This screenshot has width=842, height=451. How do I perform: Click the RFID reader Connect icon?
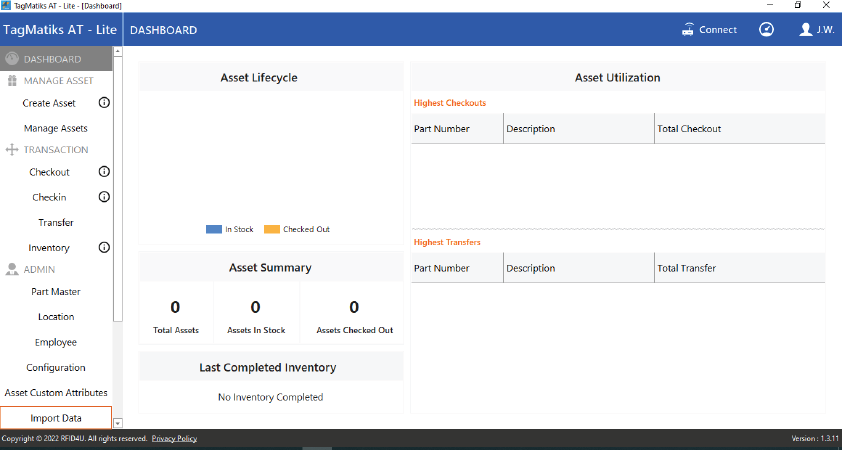pos(688,30)
